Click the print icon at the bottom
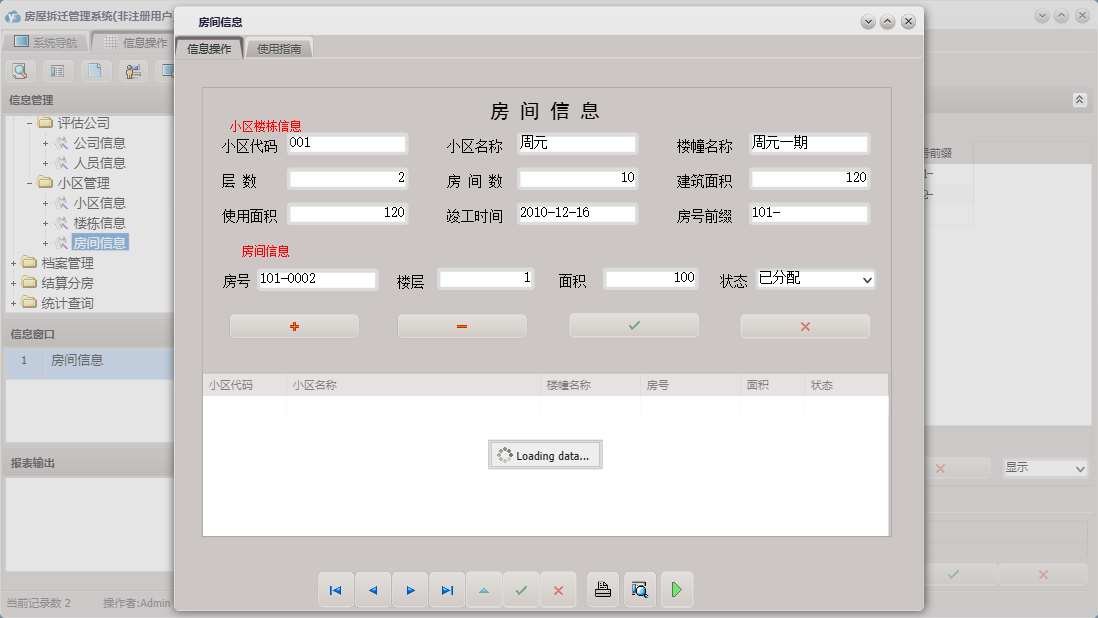Screen dimensions: 1098x618 click(602, 589)
